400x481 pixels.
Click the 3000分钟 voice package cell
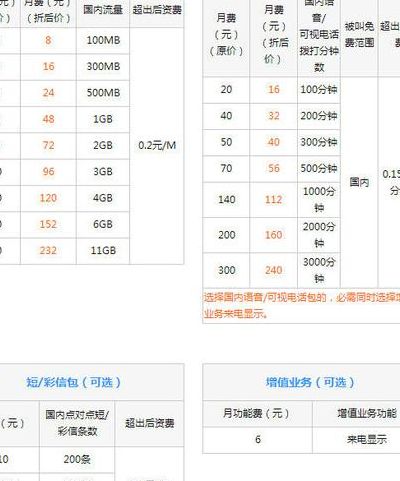coord(319,270)
